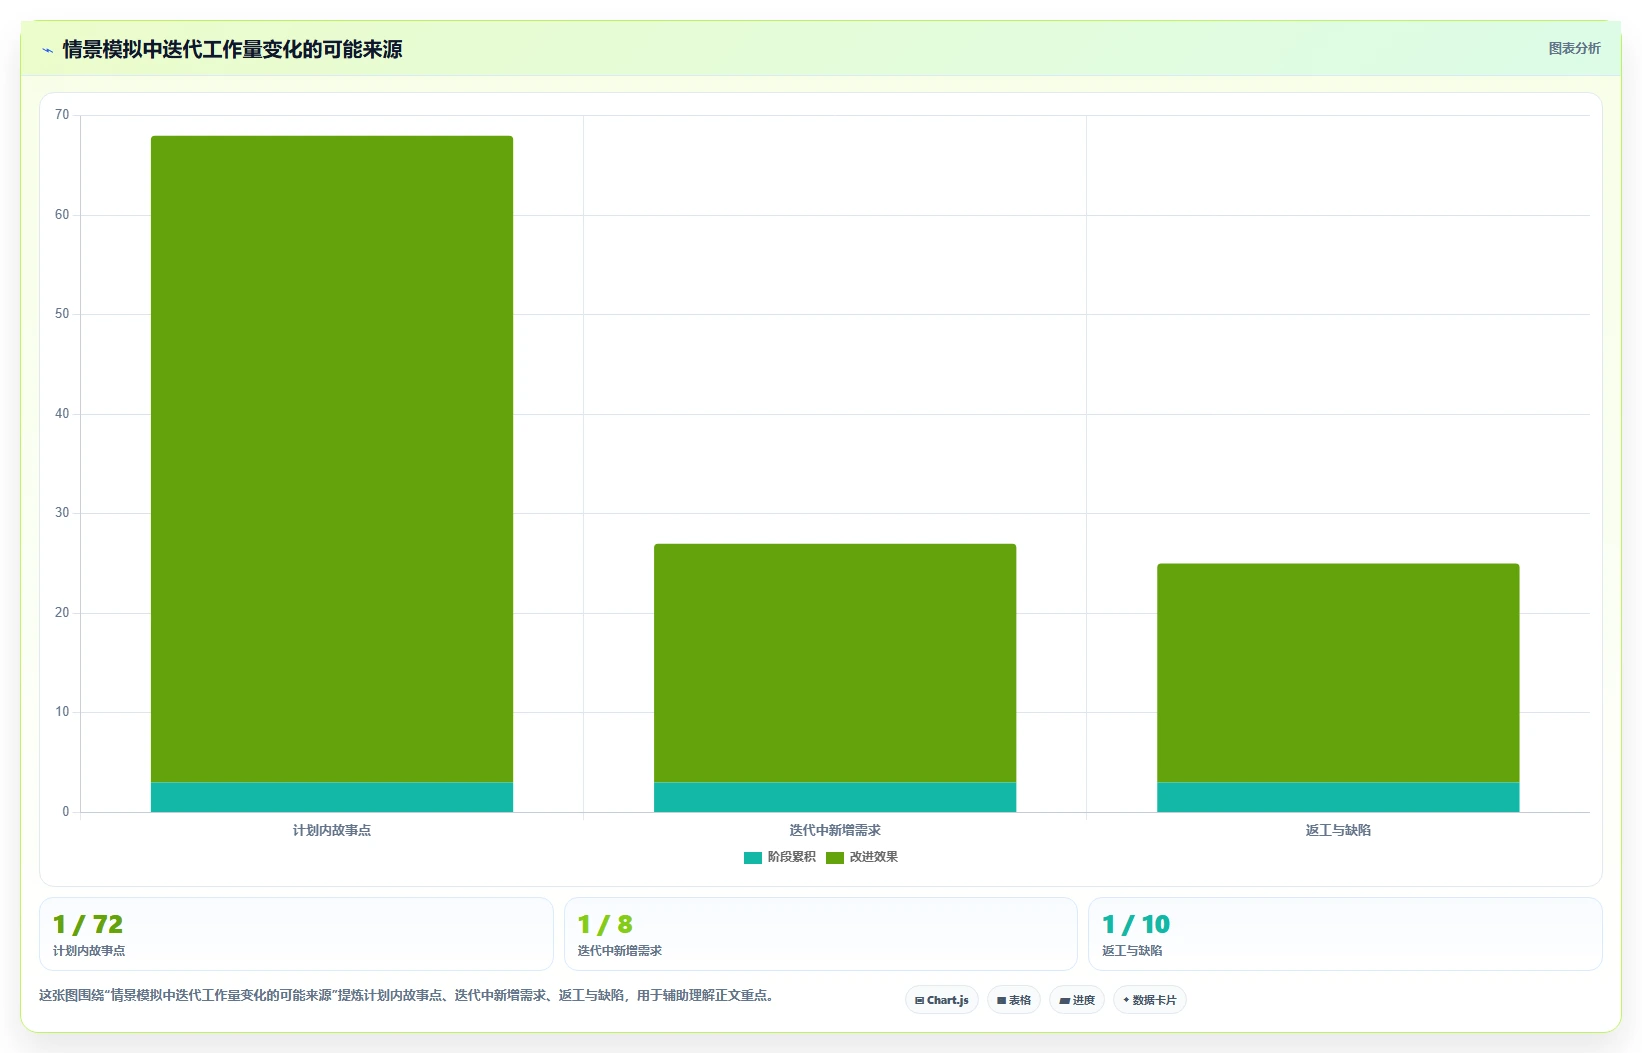Click the teal segment under 迭代中新增需求 bar
This screenshot has width=1642, height=1053.
[x=835, y=797]
